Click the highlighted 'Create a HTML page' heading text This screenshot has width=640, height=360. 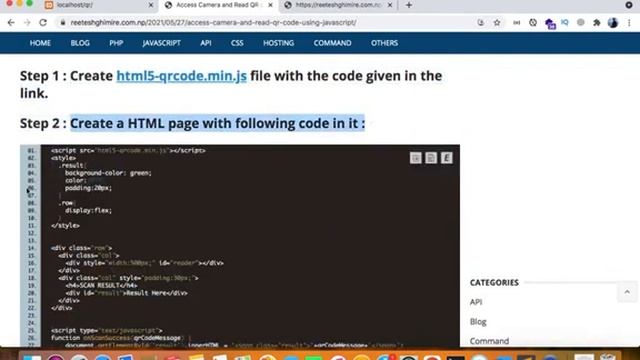point(218,123)
